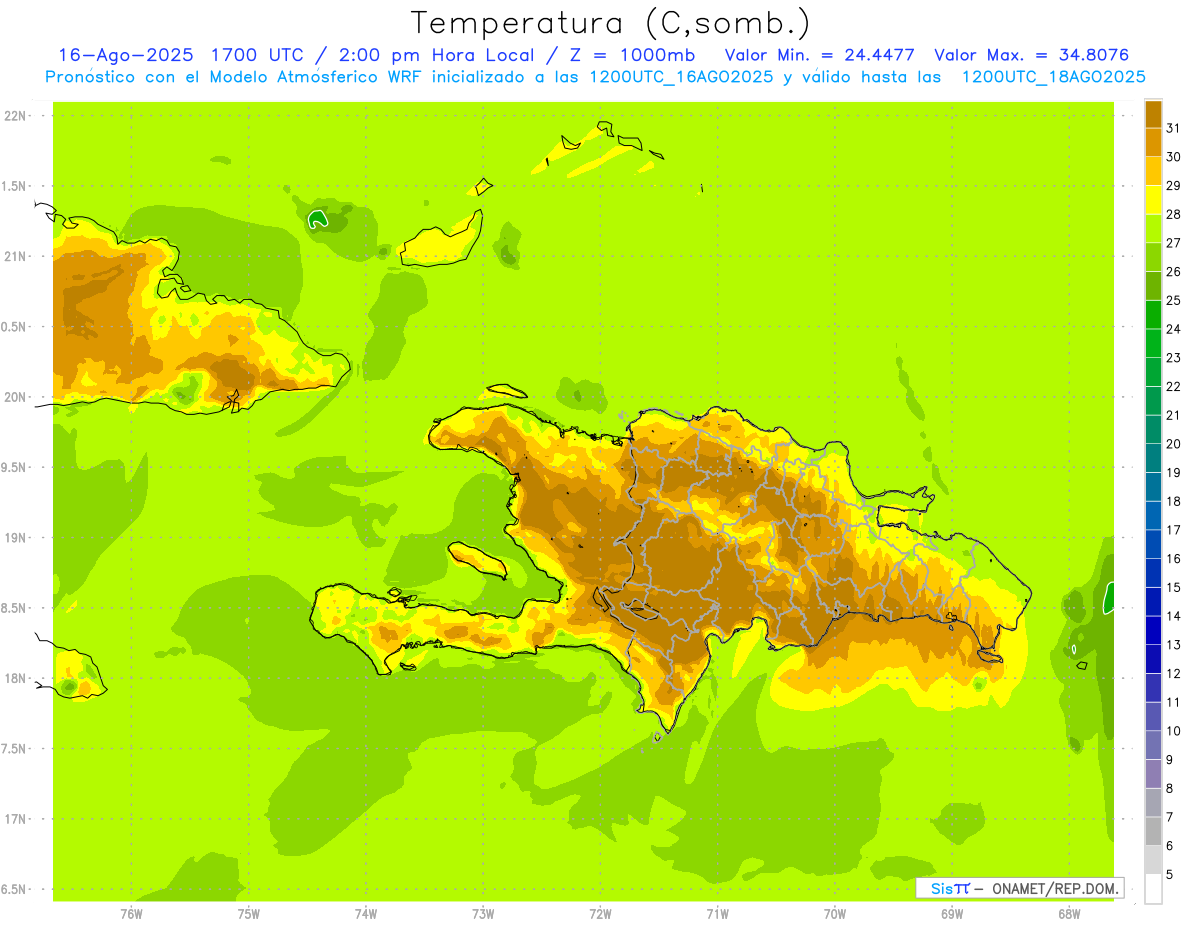Click the latitude label "20N"

coord(17,397)
